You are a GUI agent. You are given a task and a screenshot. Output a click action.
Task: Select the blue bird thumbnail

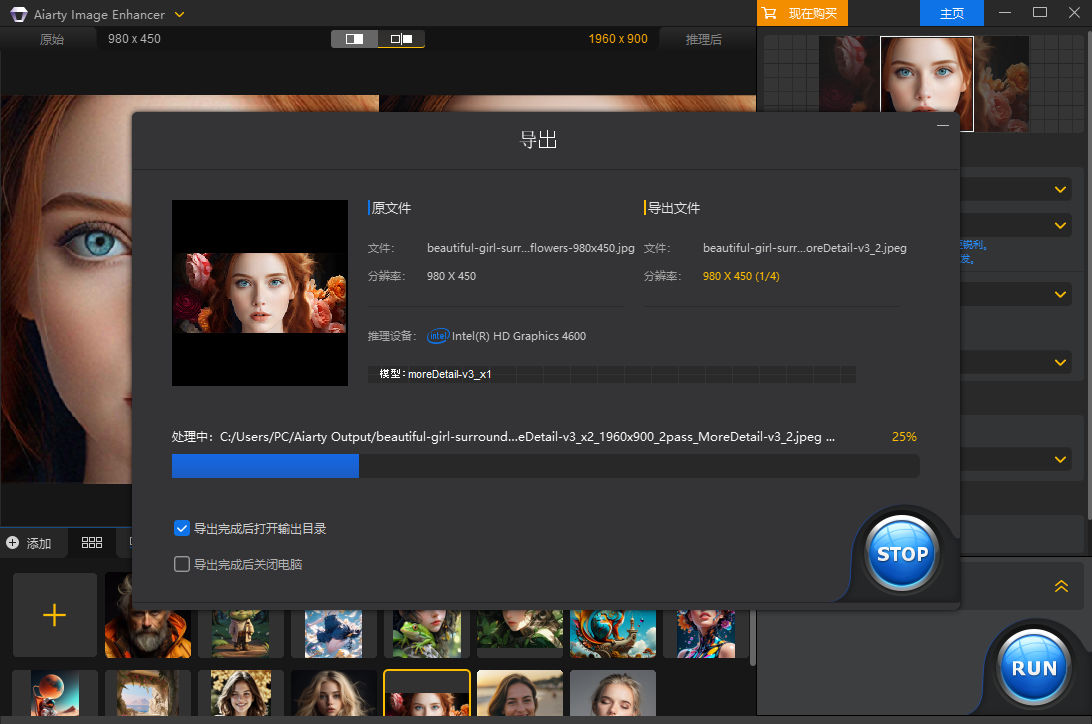point(334,634)
